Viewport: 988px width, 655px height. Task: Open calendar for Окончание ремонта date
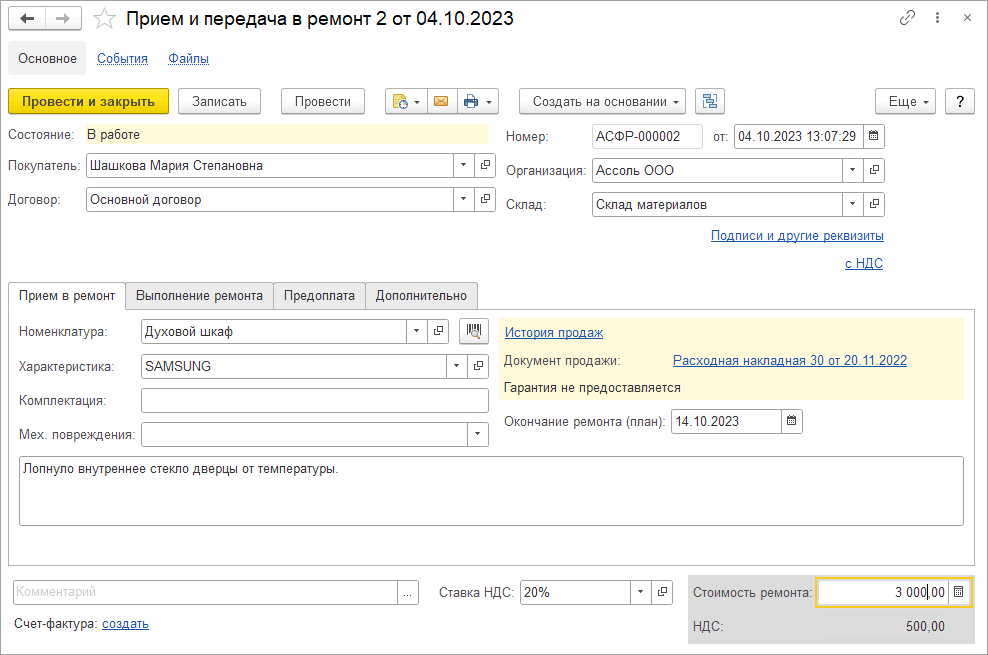click(x=792, y=421)
